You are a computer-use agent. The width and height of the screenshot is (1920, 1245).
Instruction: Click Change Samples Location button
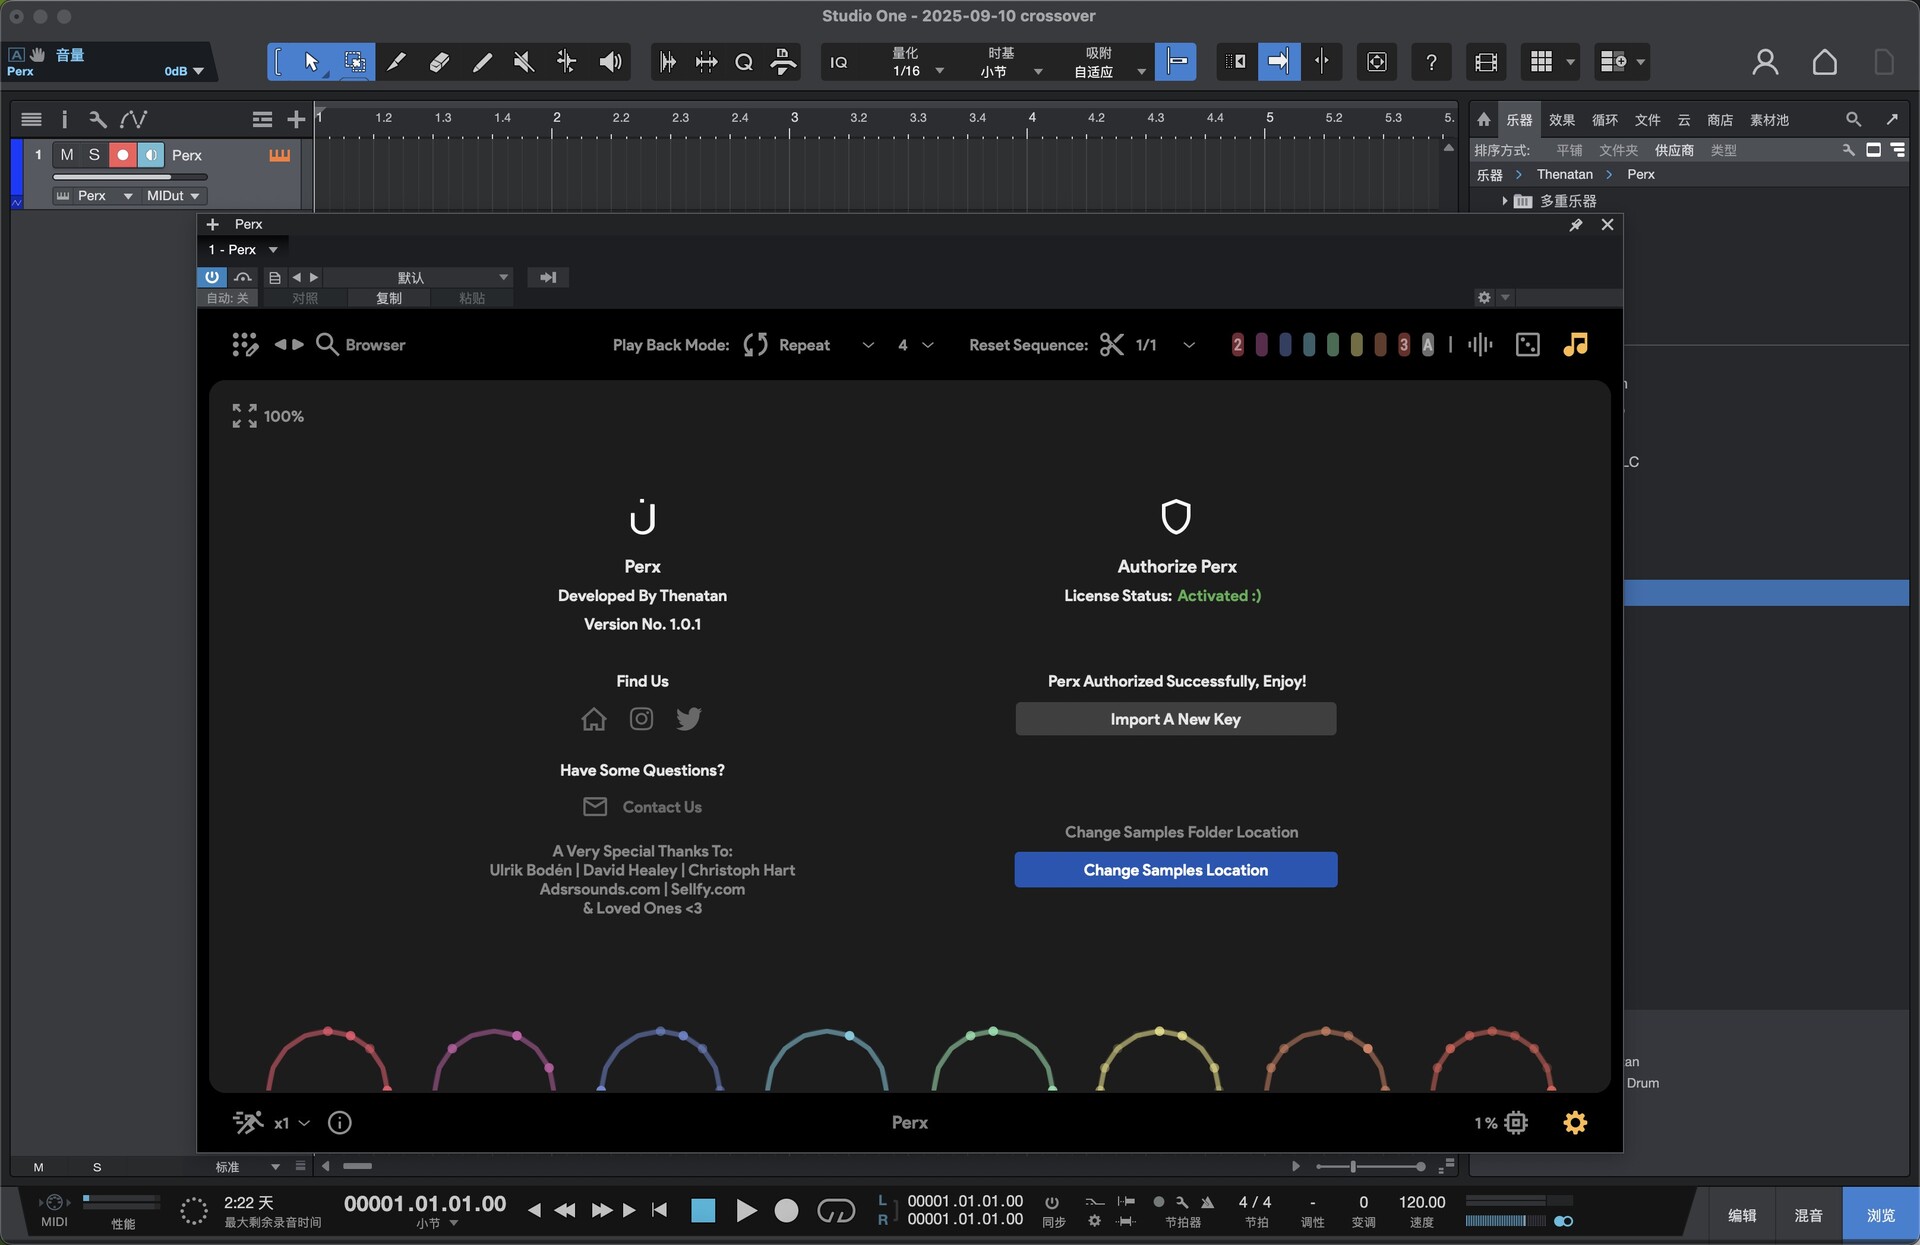[x=1175, y=870]
